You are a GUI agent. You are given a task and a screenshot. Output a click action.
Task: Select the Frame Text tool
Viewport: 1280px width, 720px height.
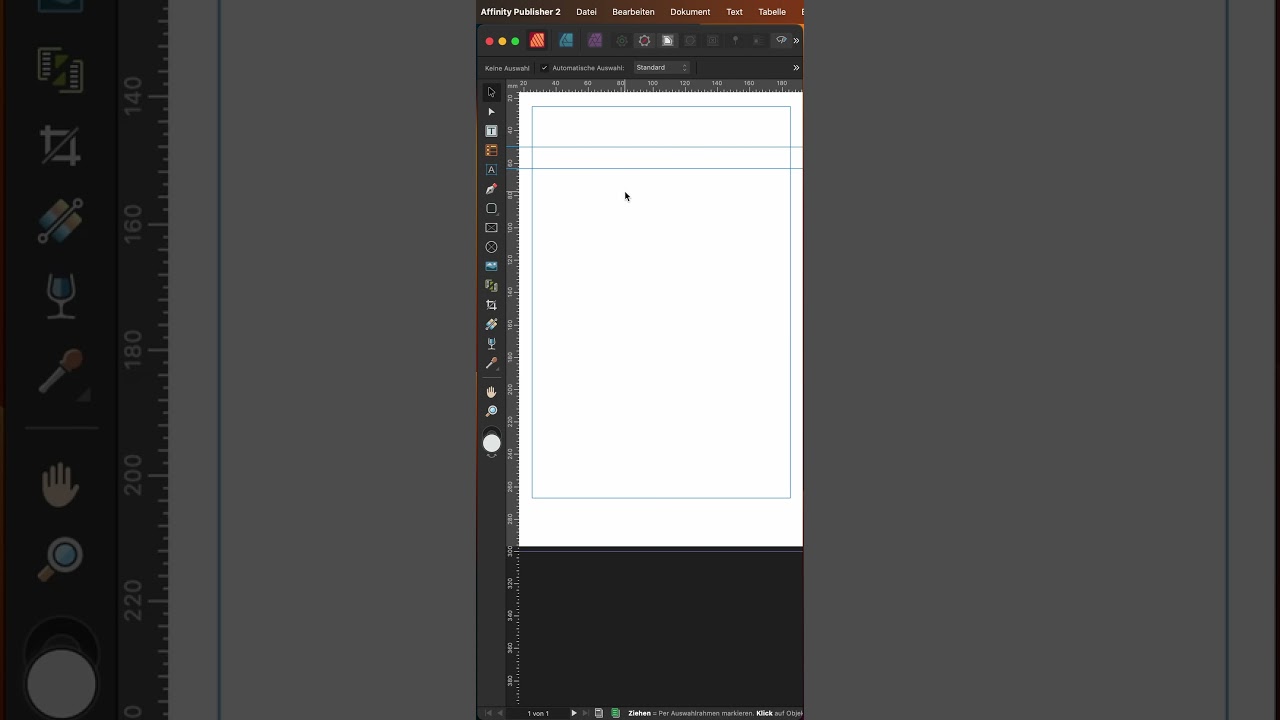491,131
